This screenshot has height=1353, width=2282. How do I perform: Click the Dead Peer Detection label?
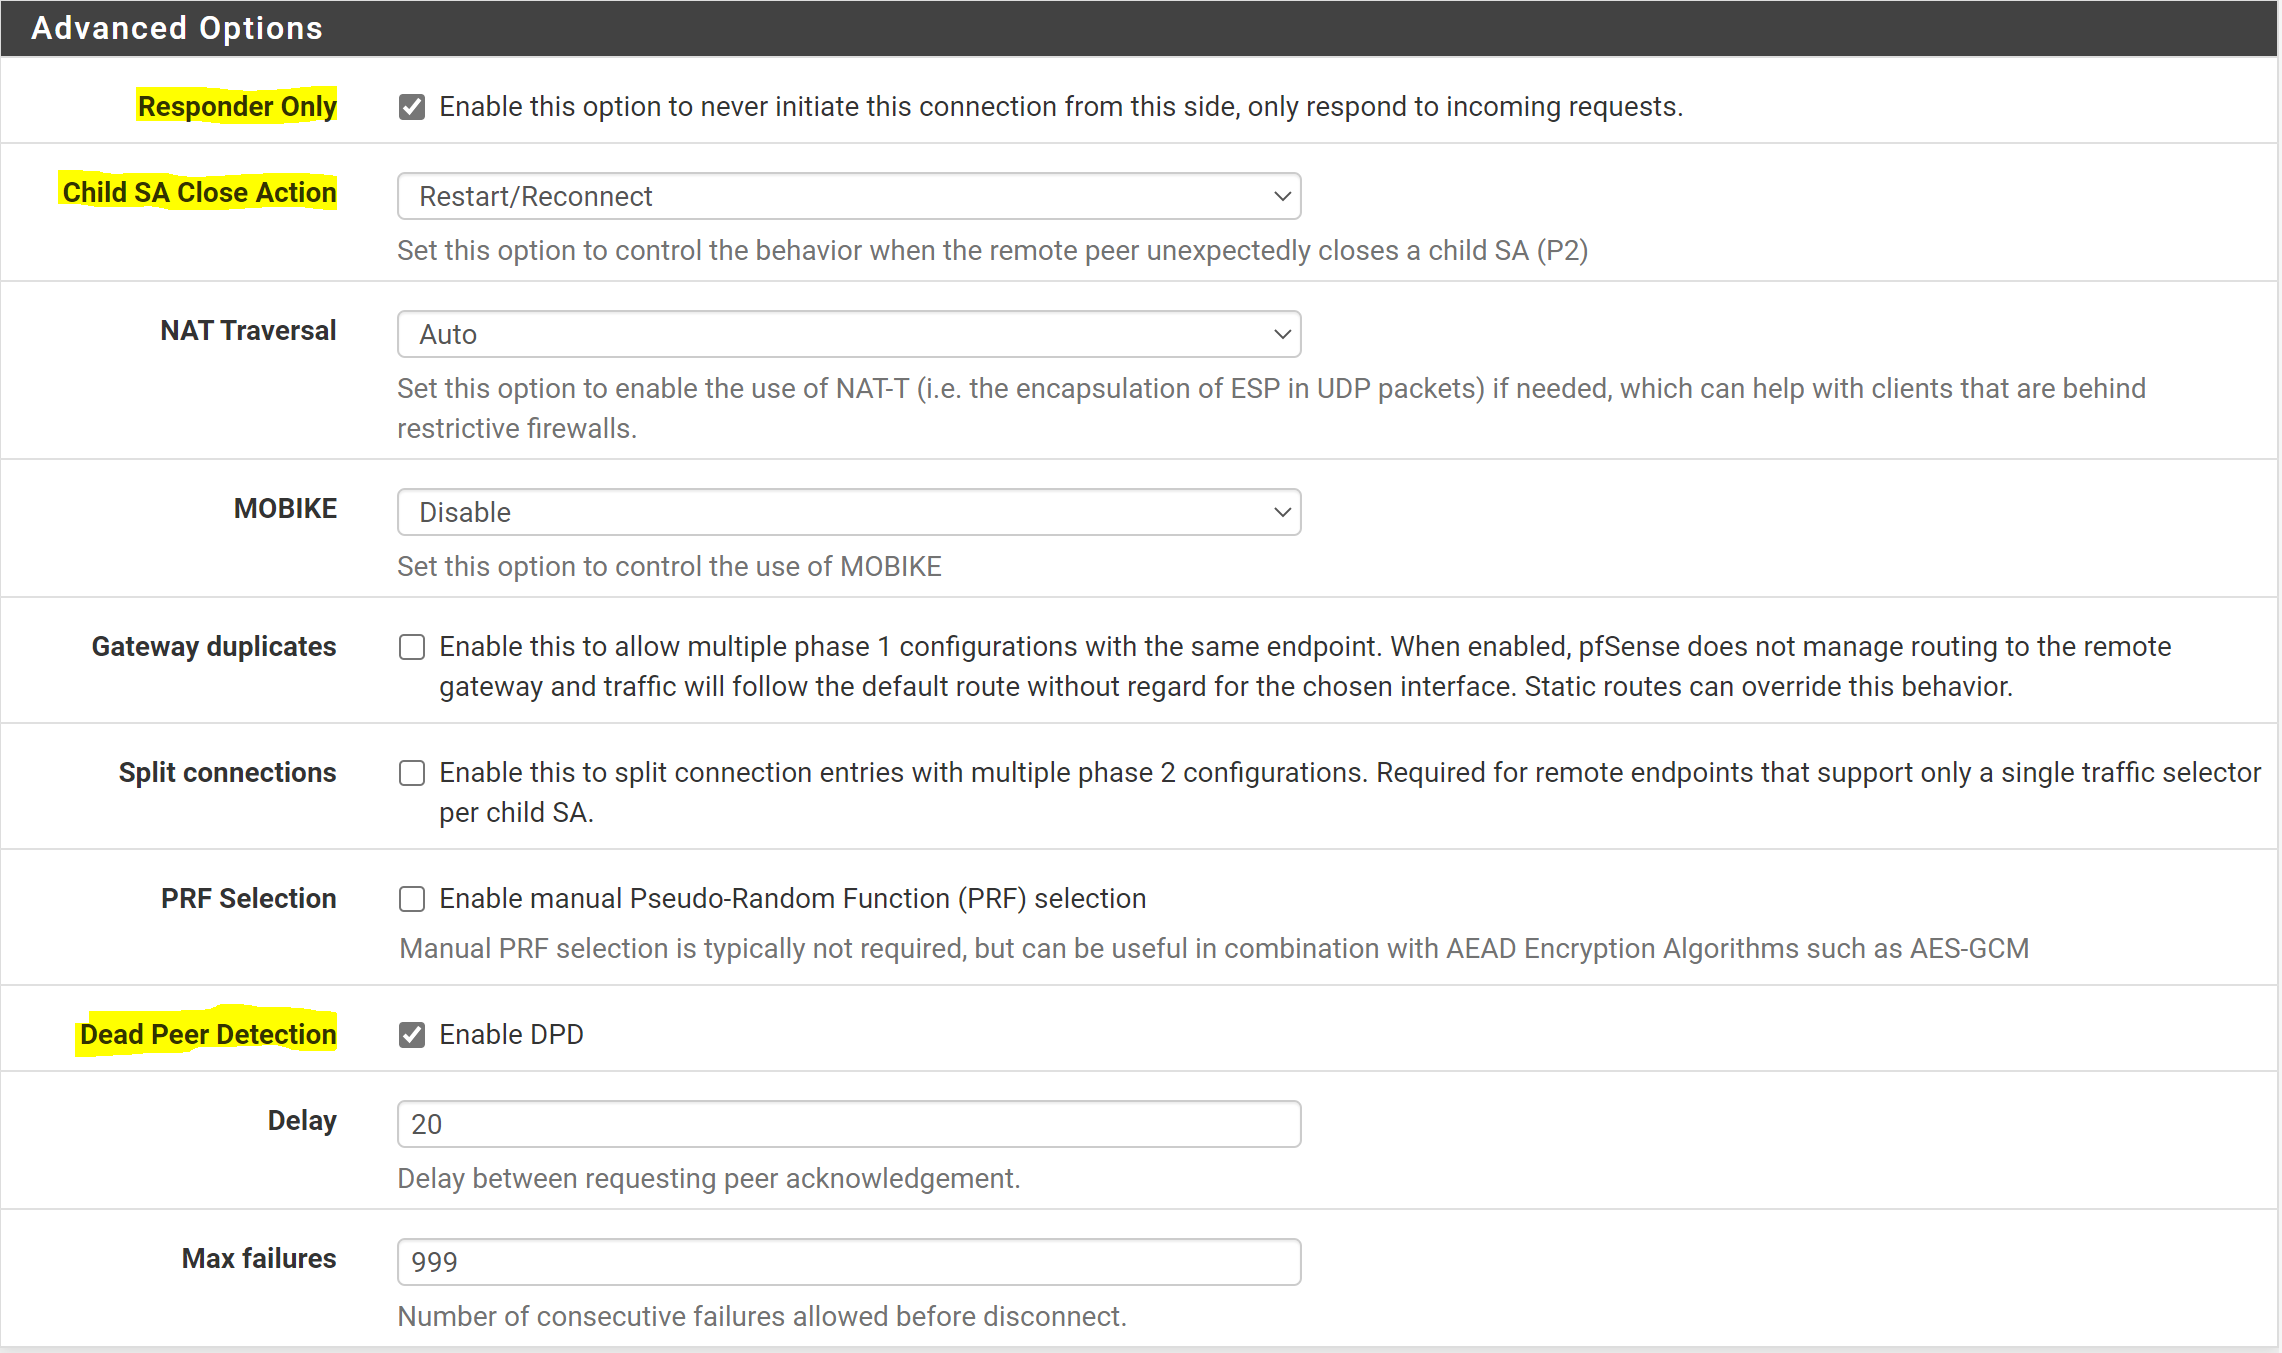208,1034
